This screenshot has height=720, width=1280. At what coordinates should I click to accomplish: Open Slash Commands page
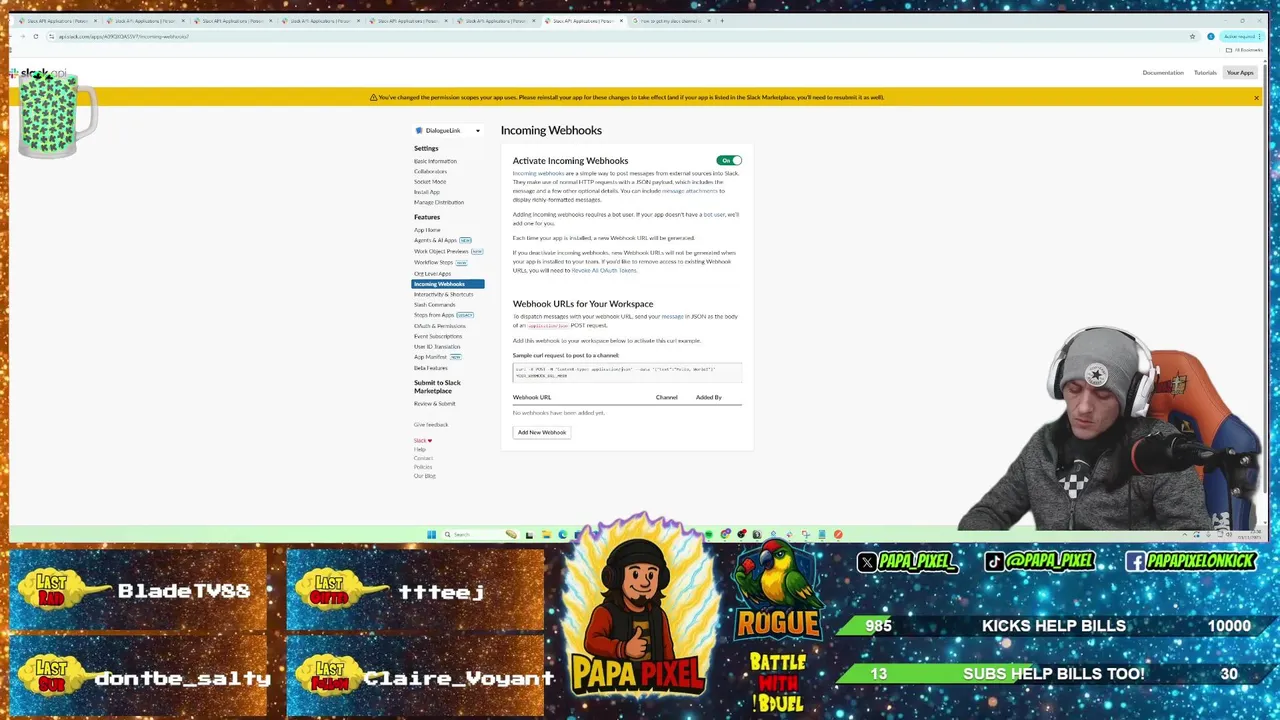pos(434,304)
